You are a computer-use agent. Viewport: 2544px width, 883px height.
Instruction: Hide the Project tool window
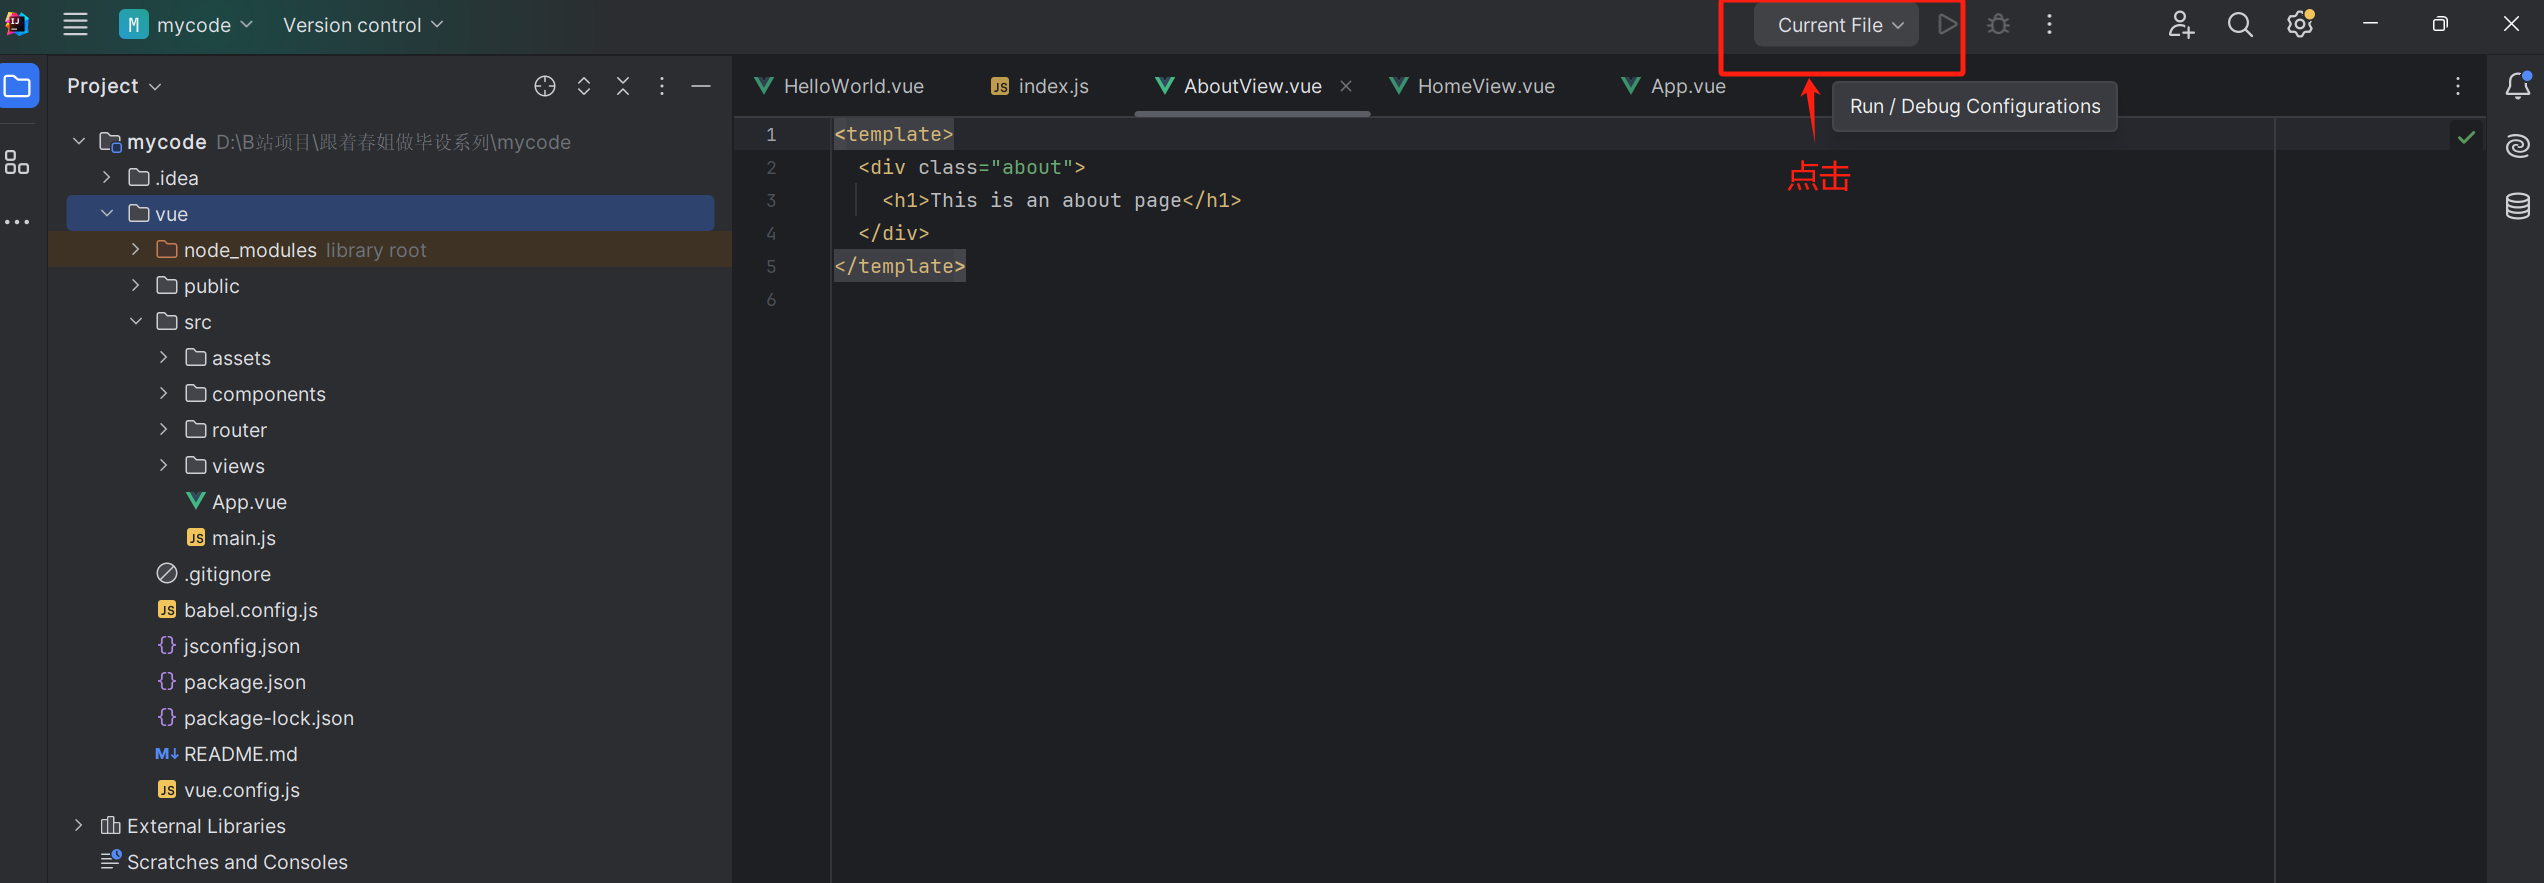[x=701, y=86]
